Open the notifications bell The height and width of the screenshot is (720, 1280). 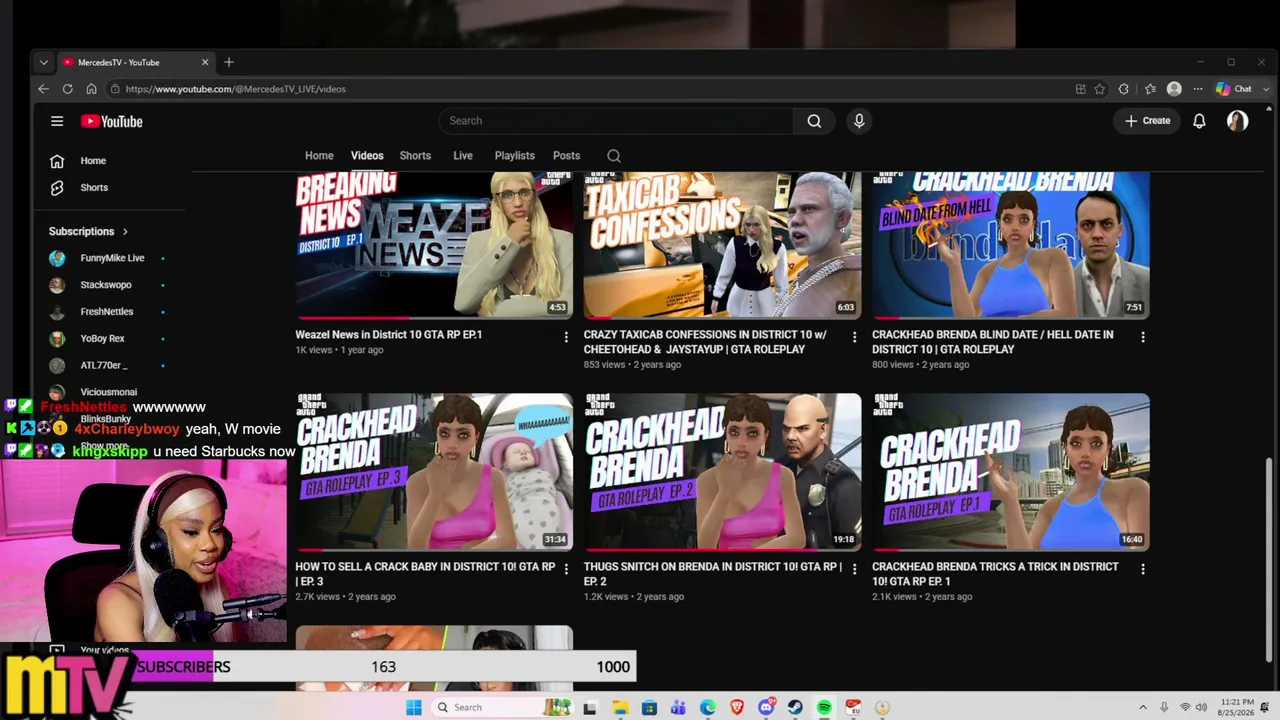pos(1199,121)
